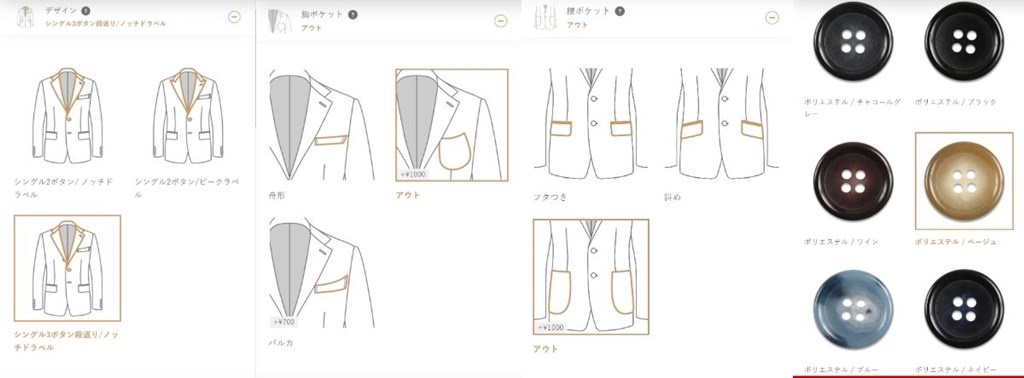1024x378 pixels.
Task: Pick the blue marbled polyester button
Action: tap(853, 309)
